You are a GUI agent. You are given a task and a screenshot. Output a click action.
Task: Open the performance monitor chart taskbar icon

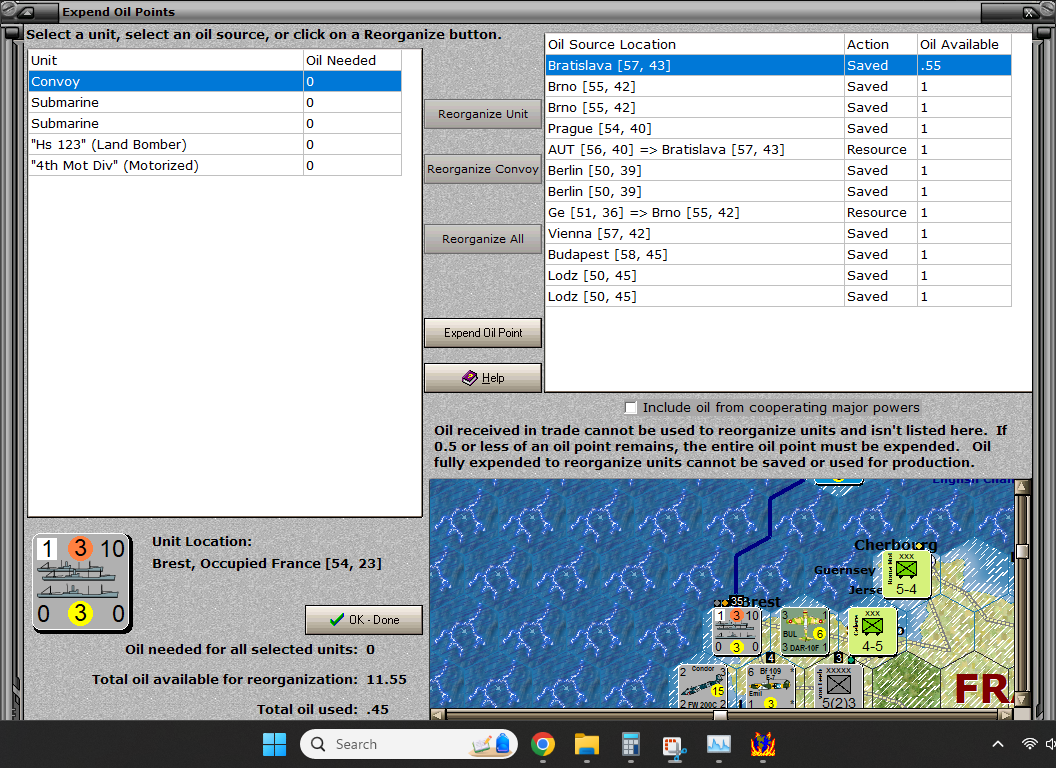[x=719, y=744]
